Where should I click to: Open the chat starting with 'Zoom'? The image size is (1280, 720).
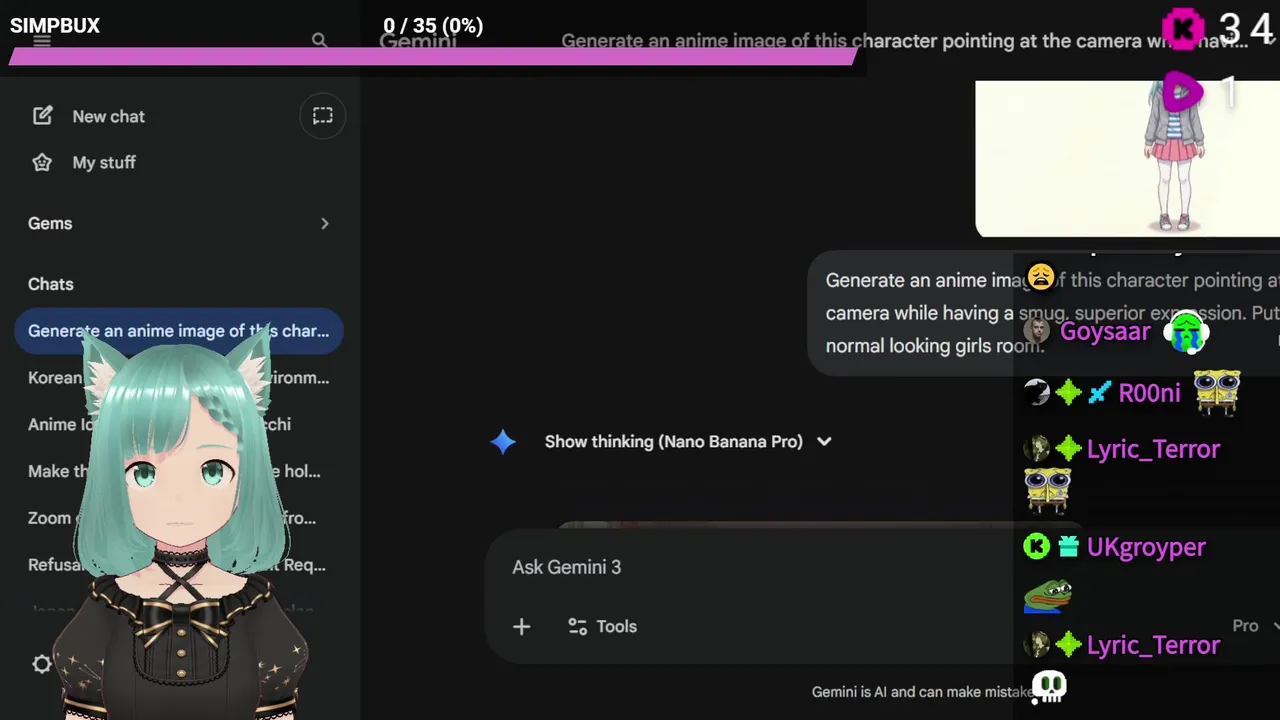point(178,518)
